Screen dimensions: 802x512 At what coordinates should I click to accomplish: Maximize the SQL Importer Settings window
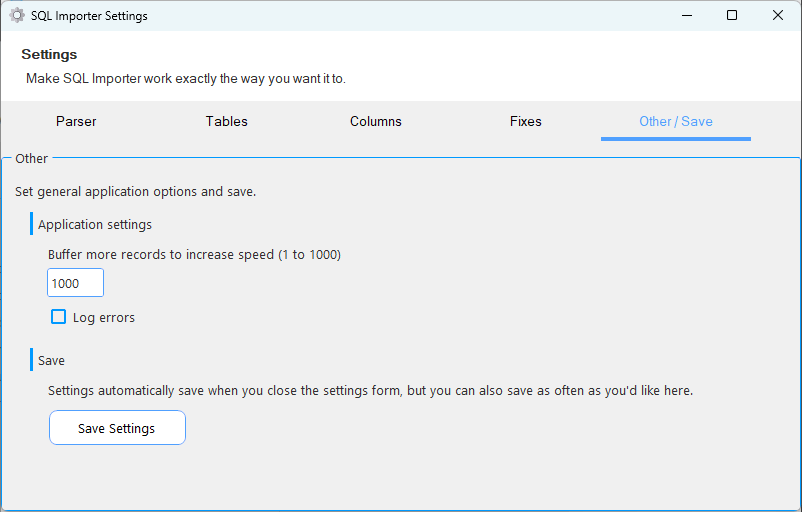pos(732,15)
